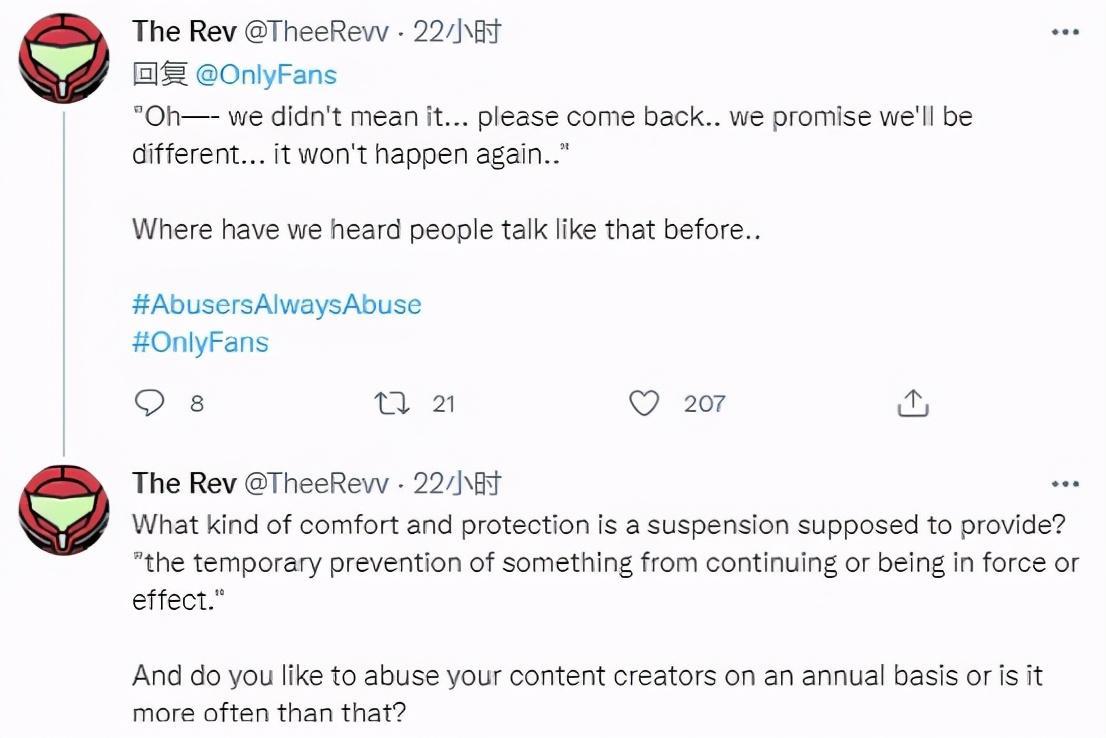
Task: Open The Rev's avatar on second tweet
Action: [64, 510]
